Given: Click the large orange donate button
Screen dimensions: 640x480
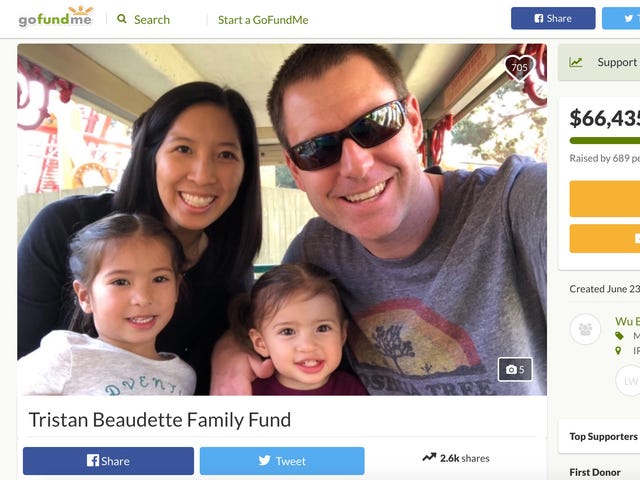Looking at the screenshot, I should (x=604, y=199).
